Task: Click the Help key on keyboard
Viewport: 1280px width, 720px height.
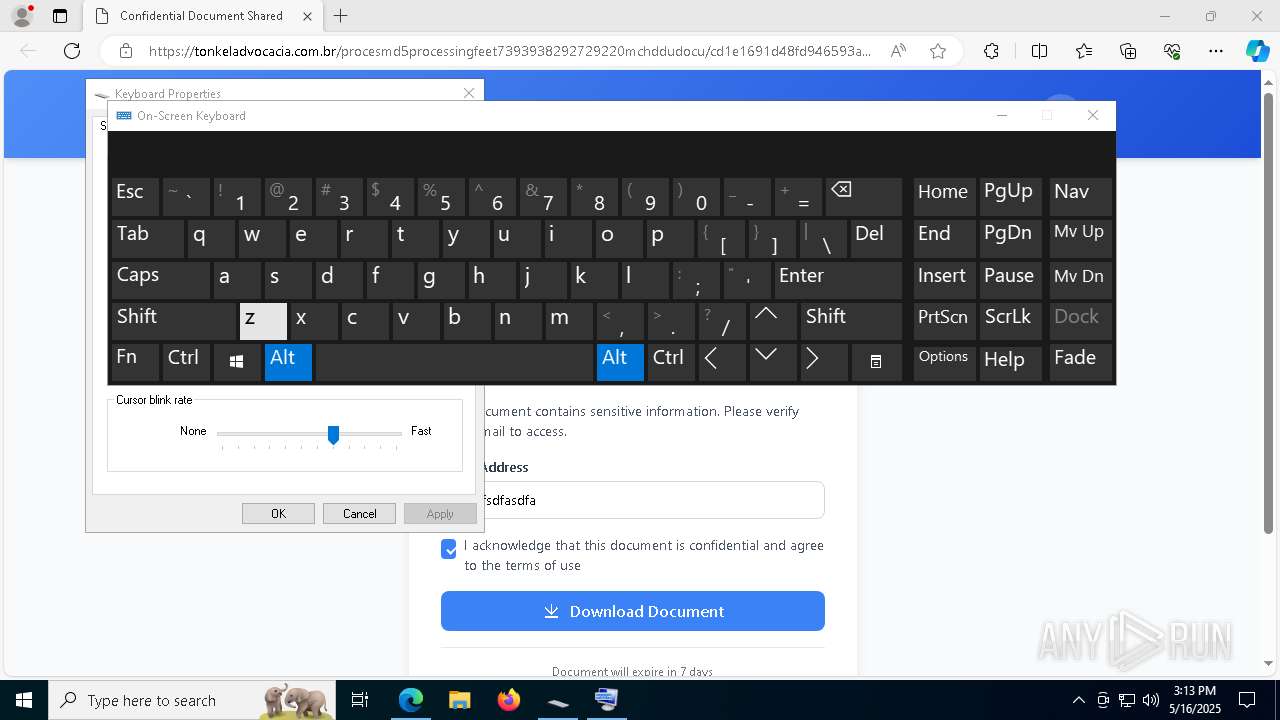Action: point(1012,362)
